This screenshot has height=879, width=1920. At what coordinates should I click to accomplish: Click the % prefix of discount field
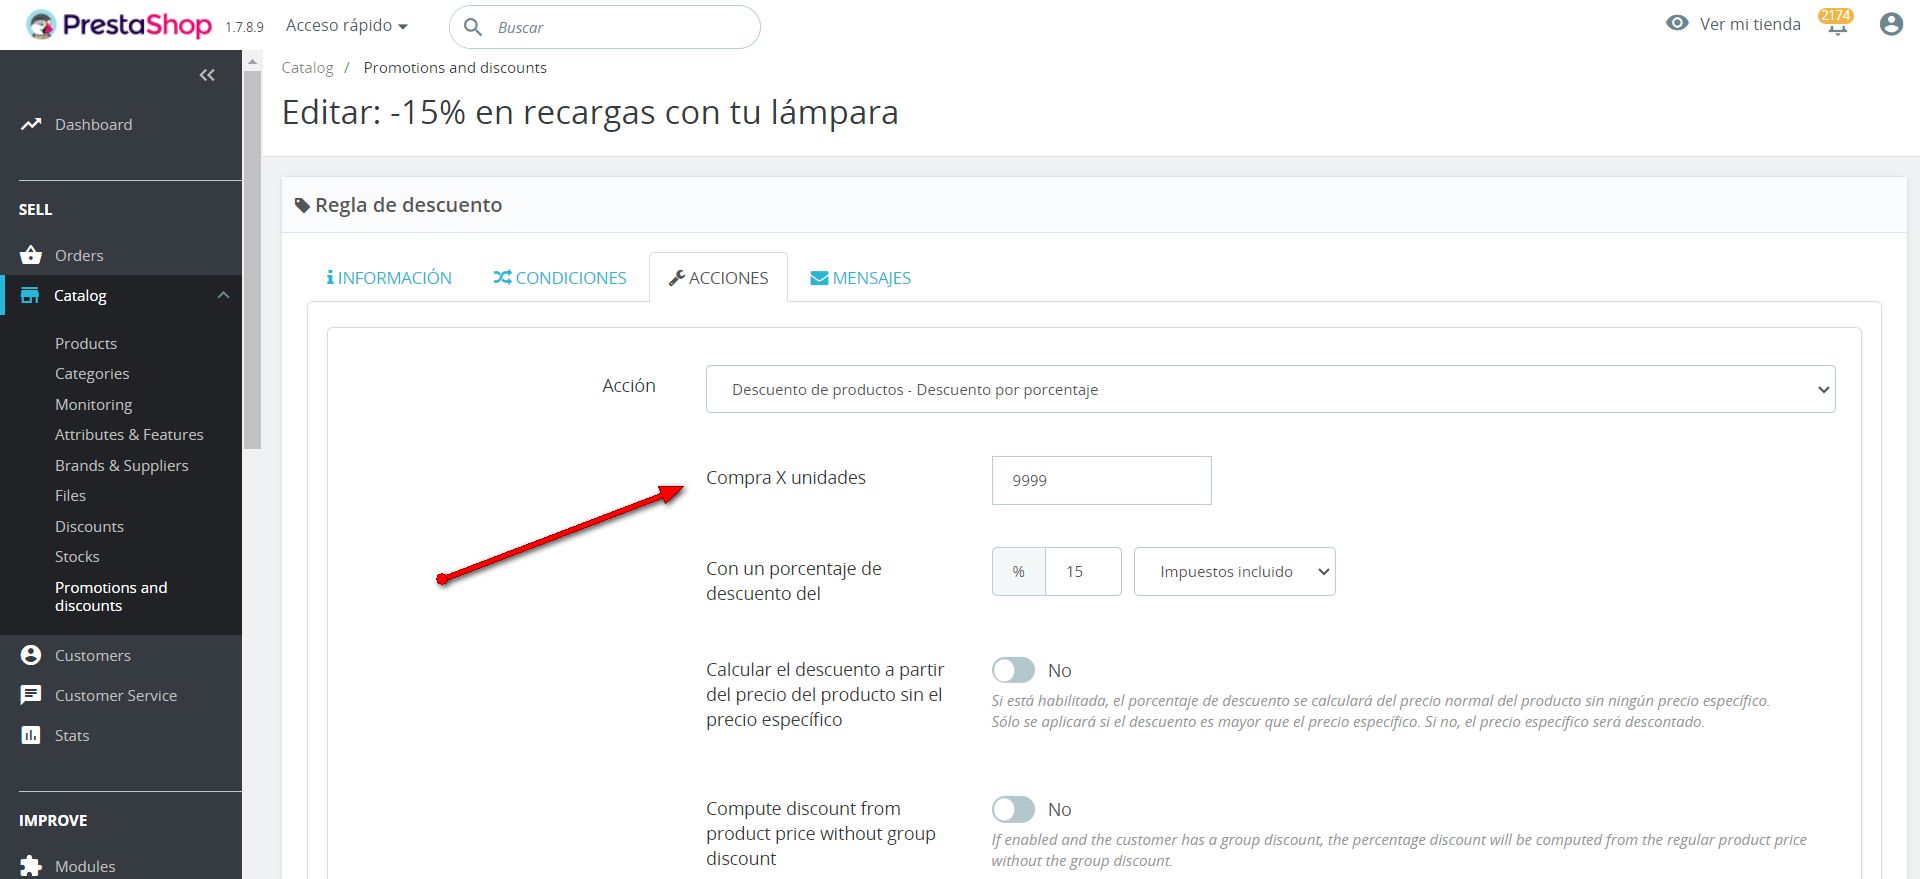point(1018,572)
